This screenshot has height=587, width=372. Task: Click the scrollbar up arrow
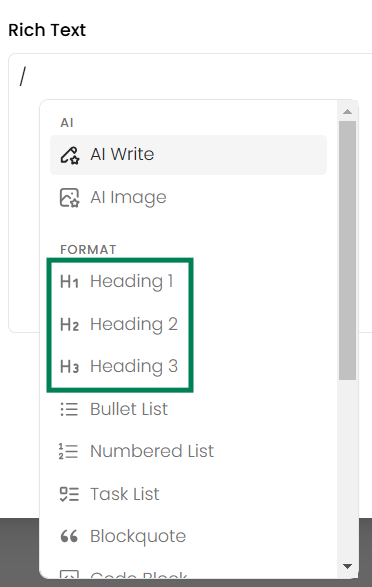pyautogui.click(x=347, y=112)
